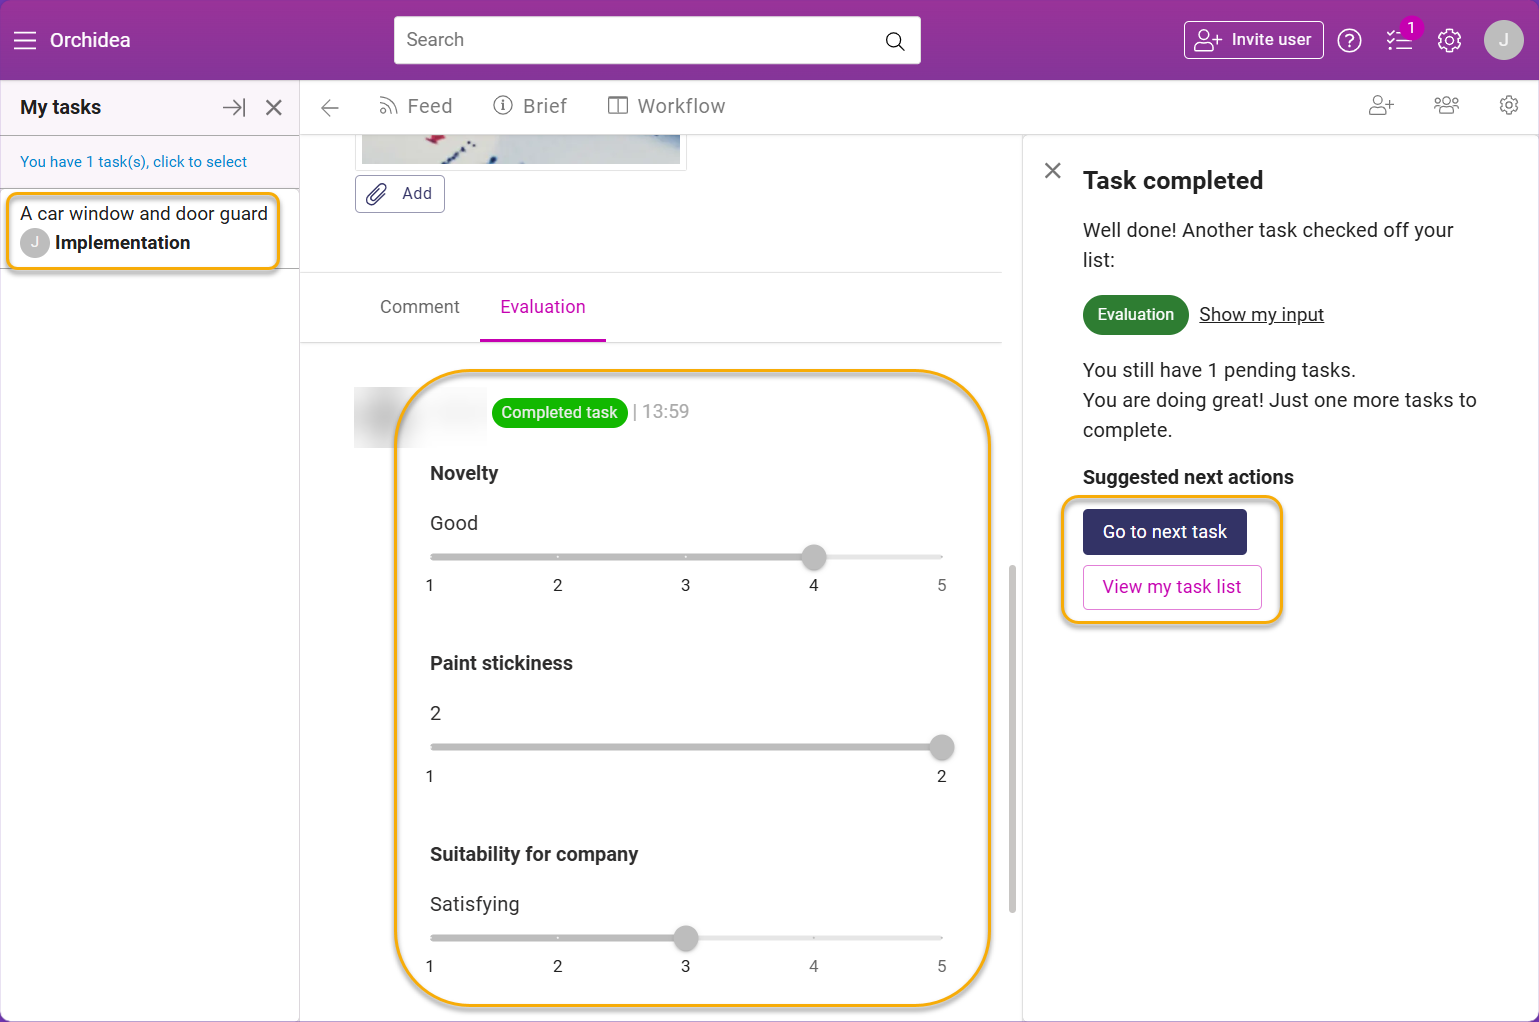
Task: Click the 'Suggested next actions' heading
Action: [1188, 477]
